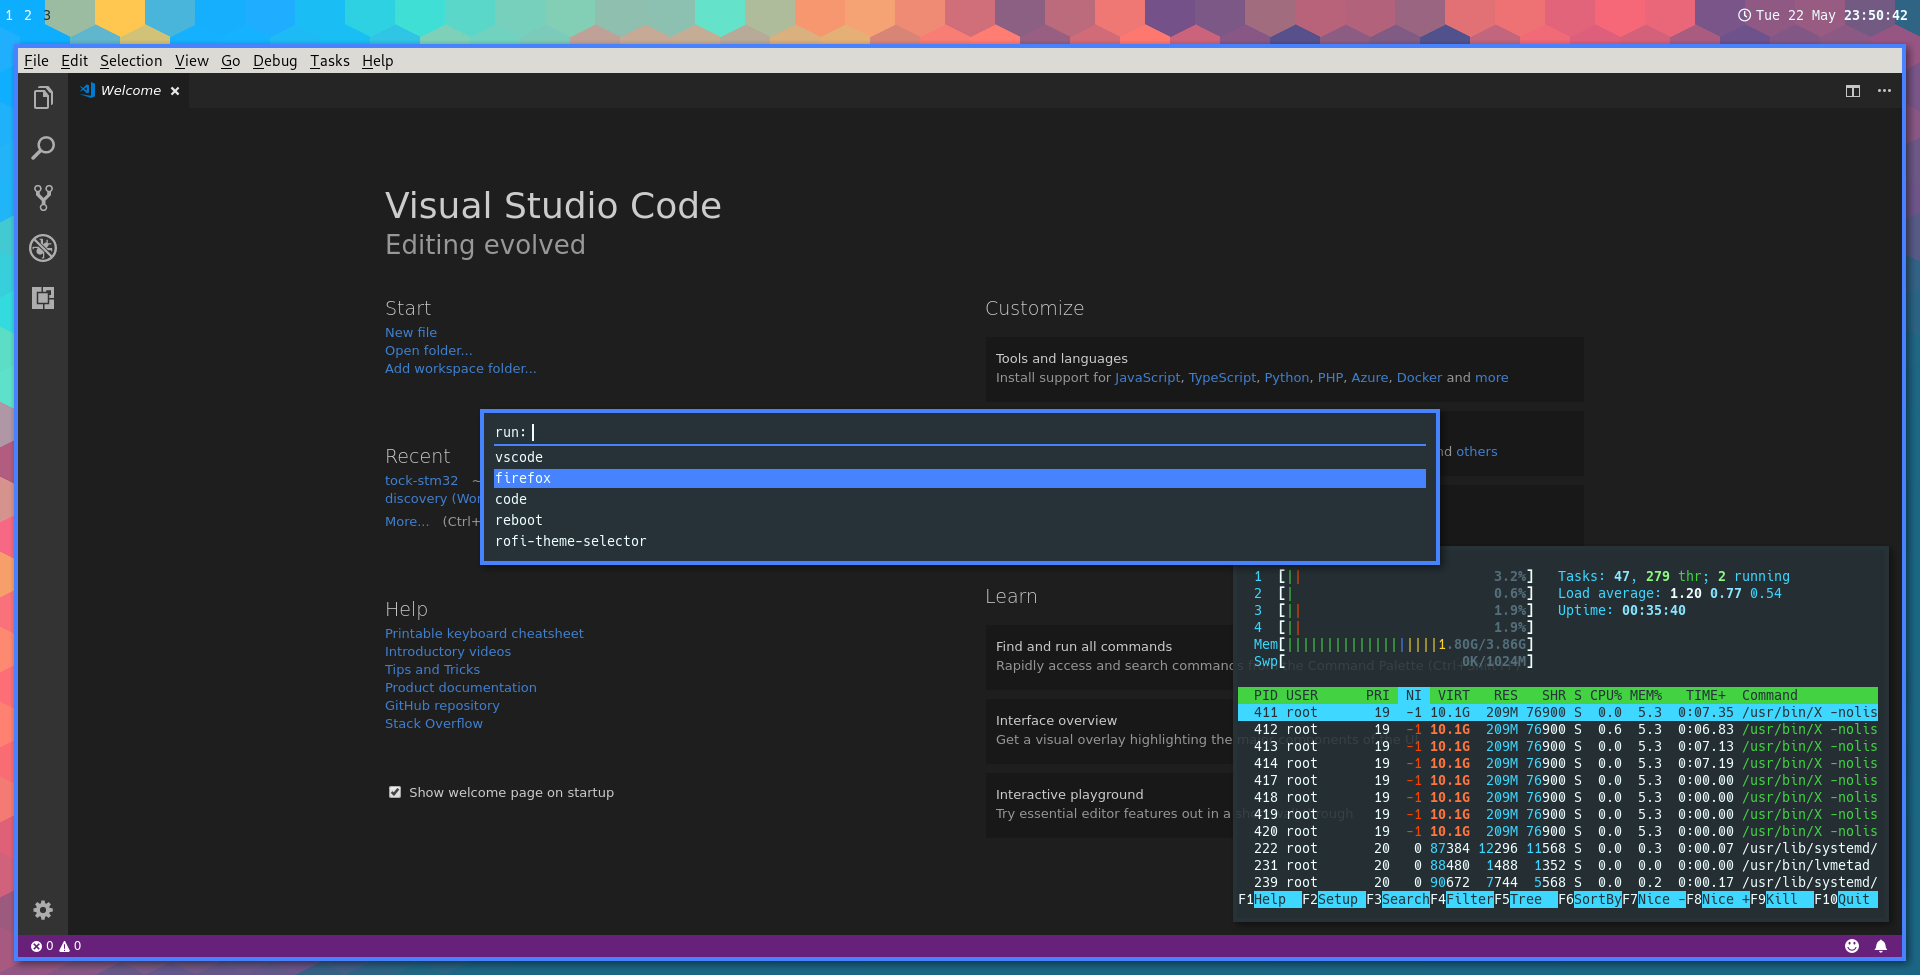Click the JavaScript language link
Screen dimensions: 1920x975
1148,378
